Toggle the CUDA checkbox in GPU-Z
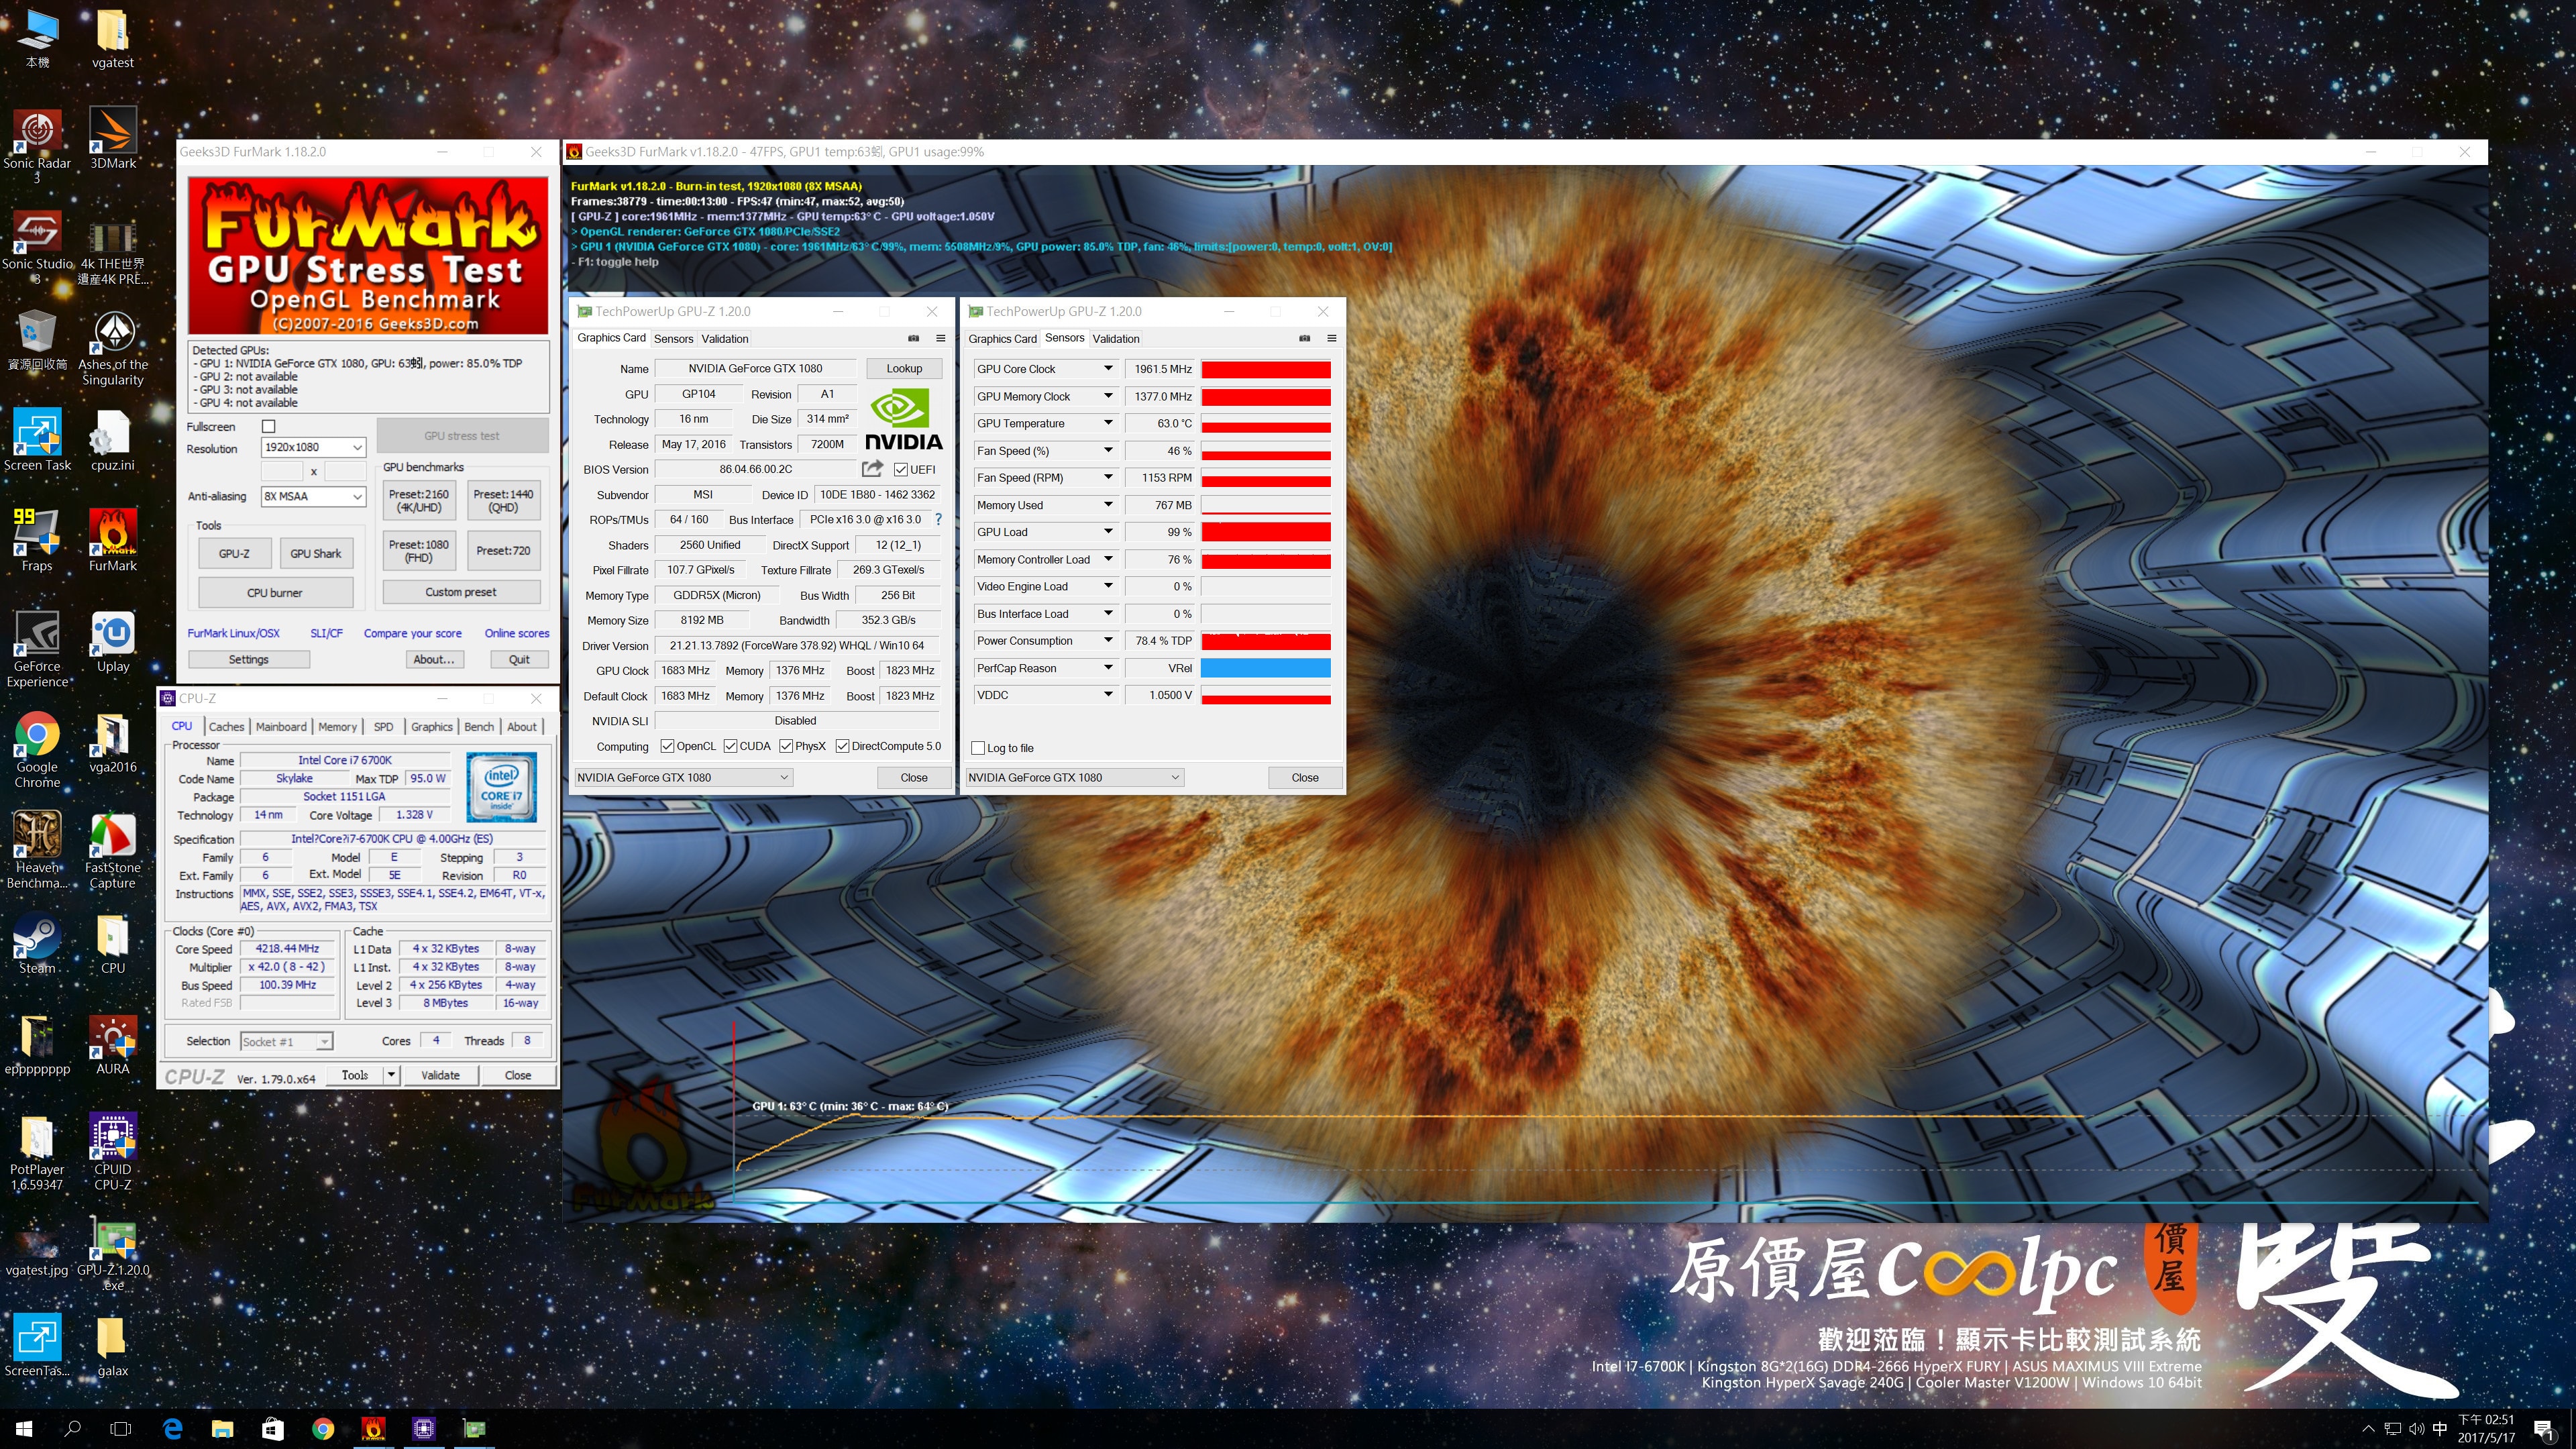The image size is (2576, 1449). [730, 746]
